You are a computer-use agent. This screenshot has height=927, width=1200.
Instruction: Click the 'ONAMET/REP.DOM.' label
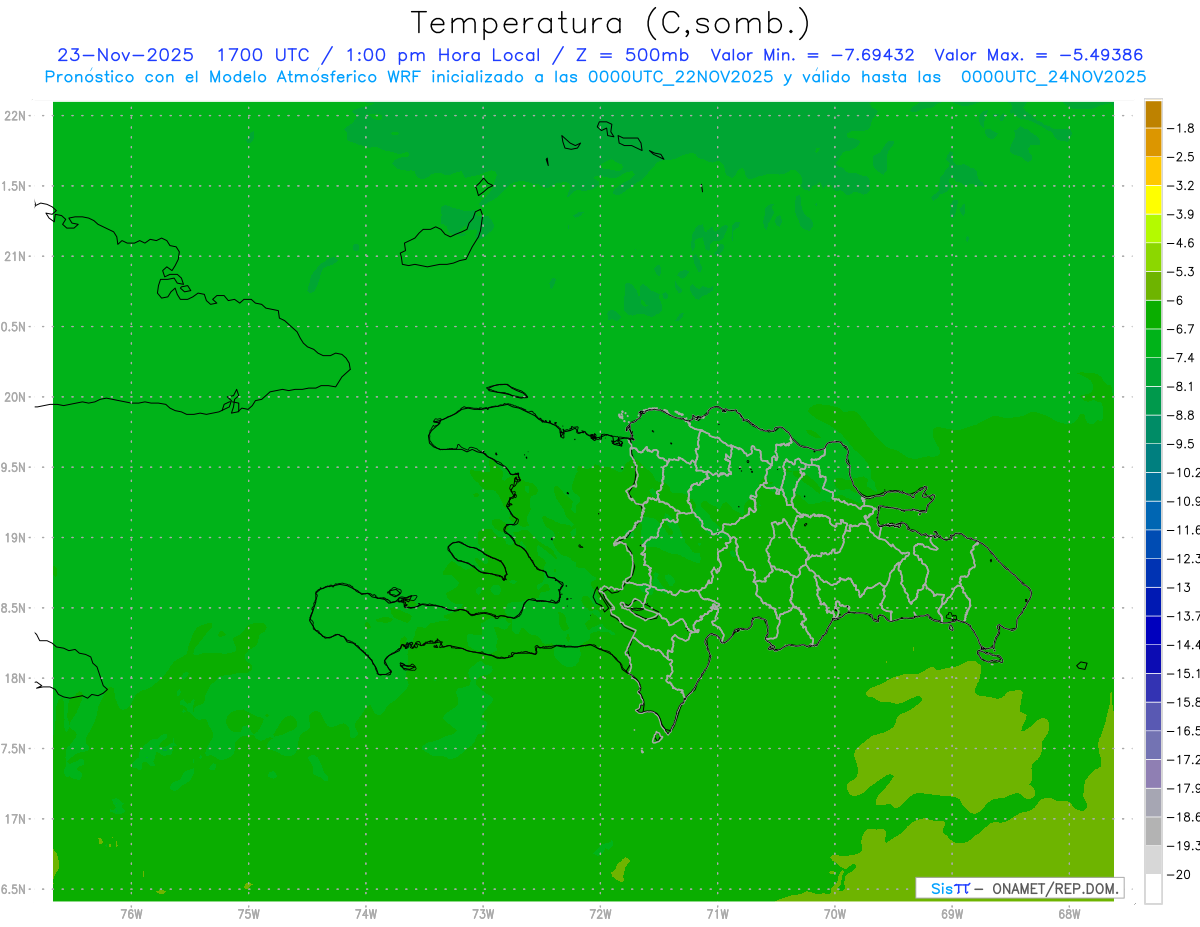[1053, 888]
